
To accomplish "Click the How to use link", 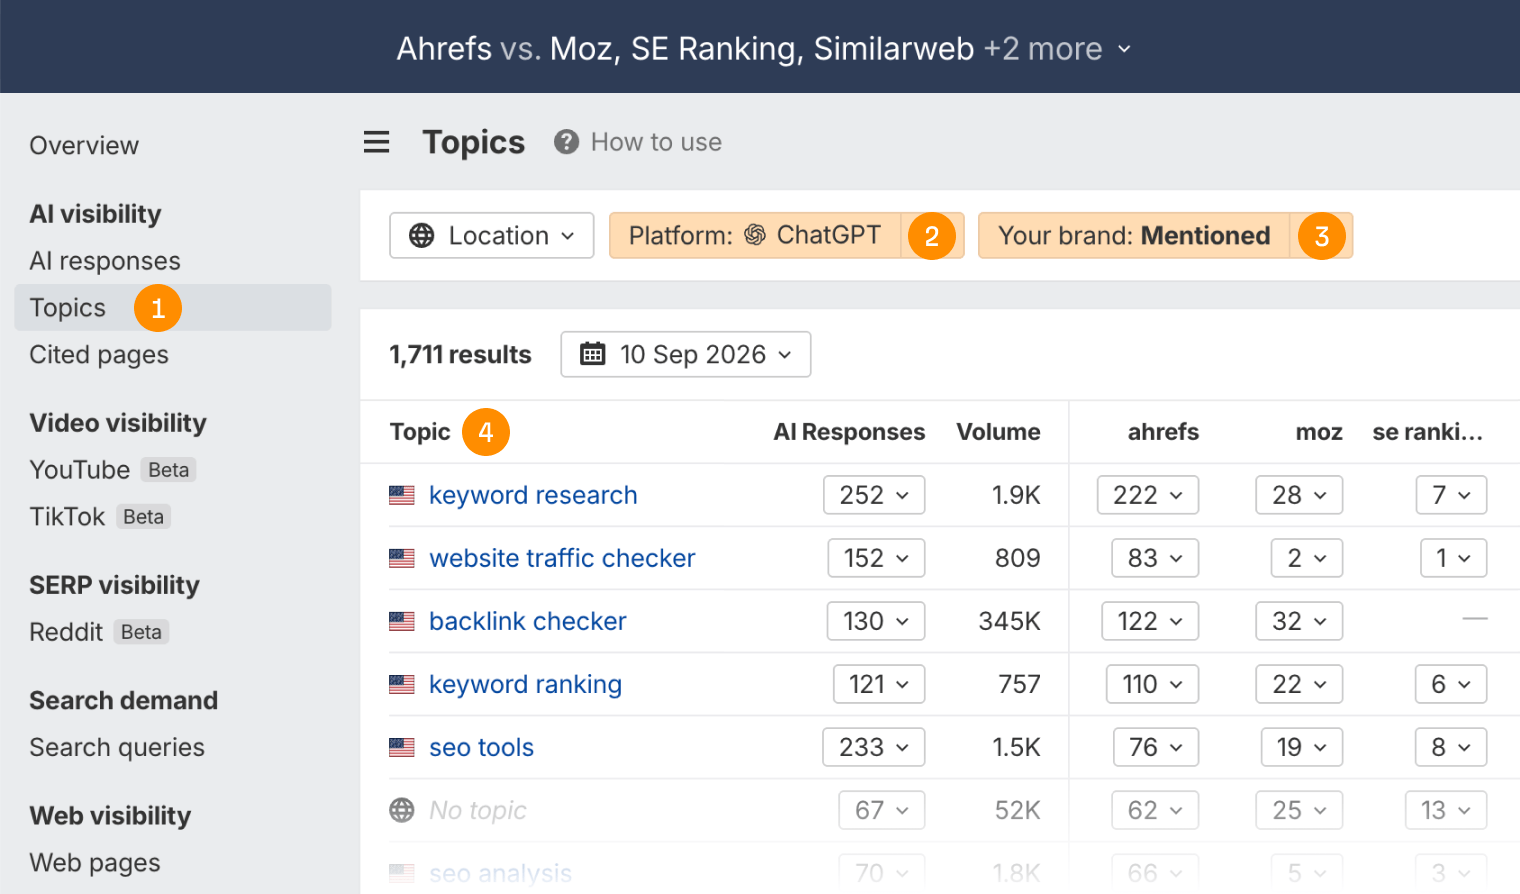I will pyautogui.click(x=656, y=142).
